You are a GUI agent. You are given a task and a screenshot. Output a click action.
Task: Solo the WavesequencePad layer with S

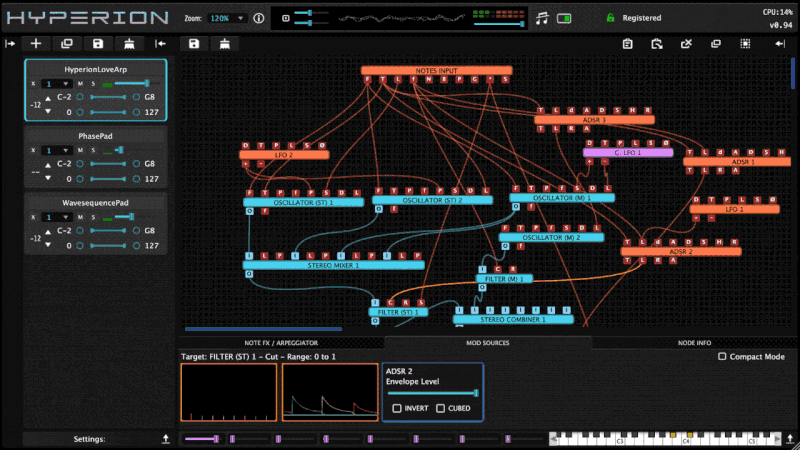click(93, 216)
